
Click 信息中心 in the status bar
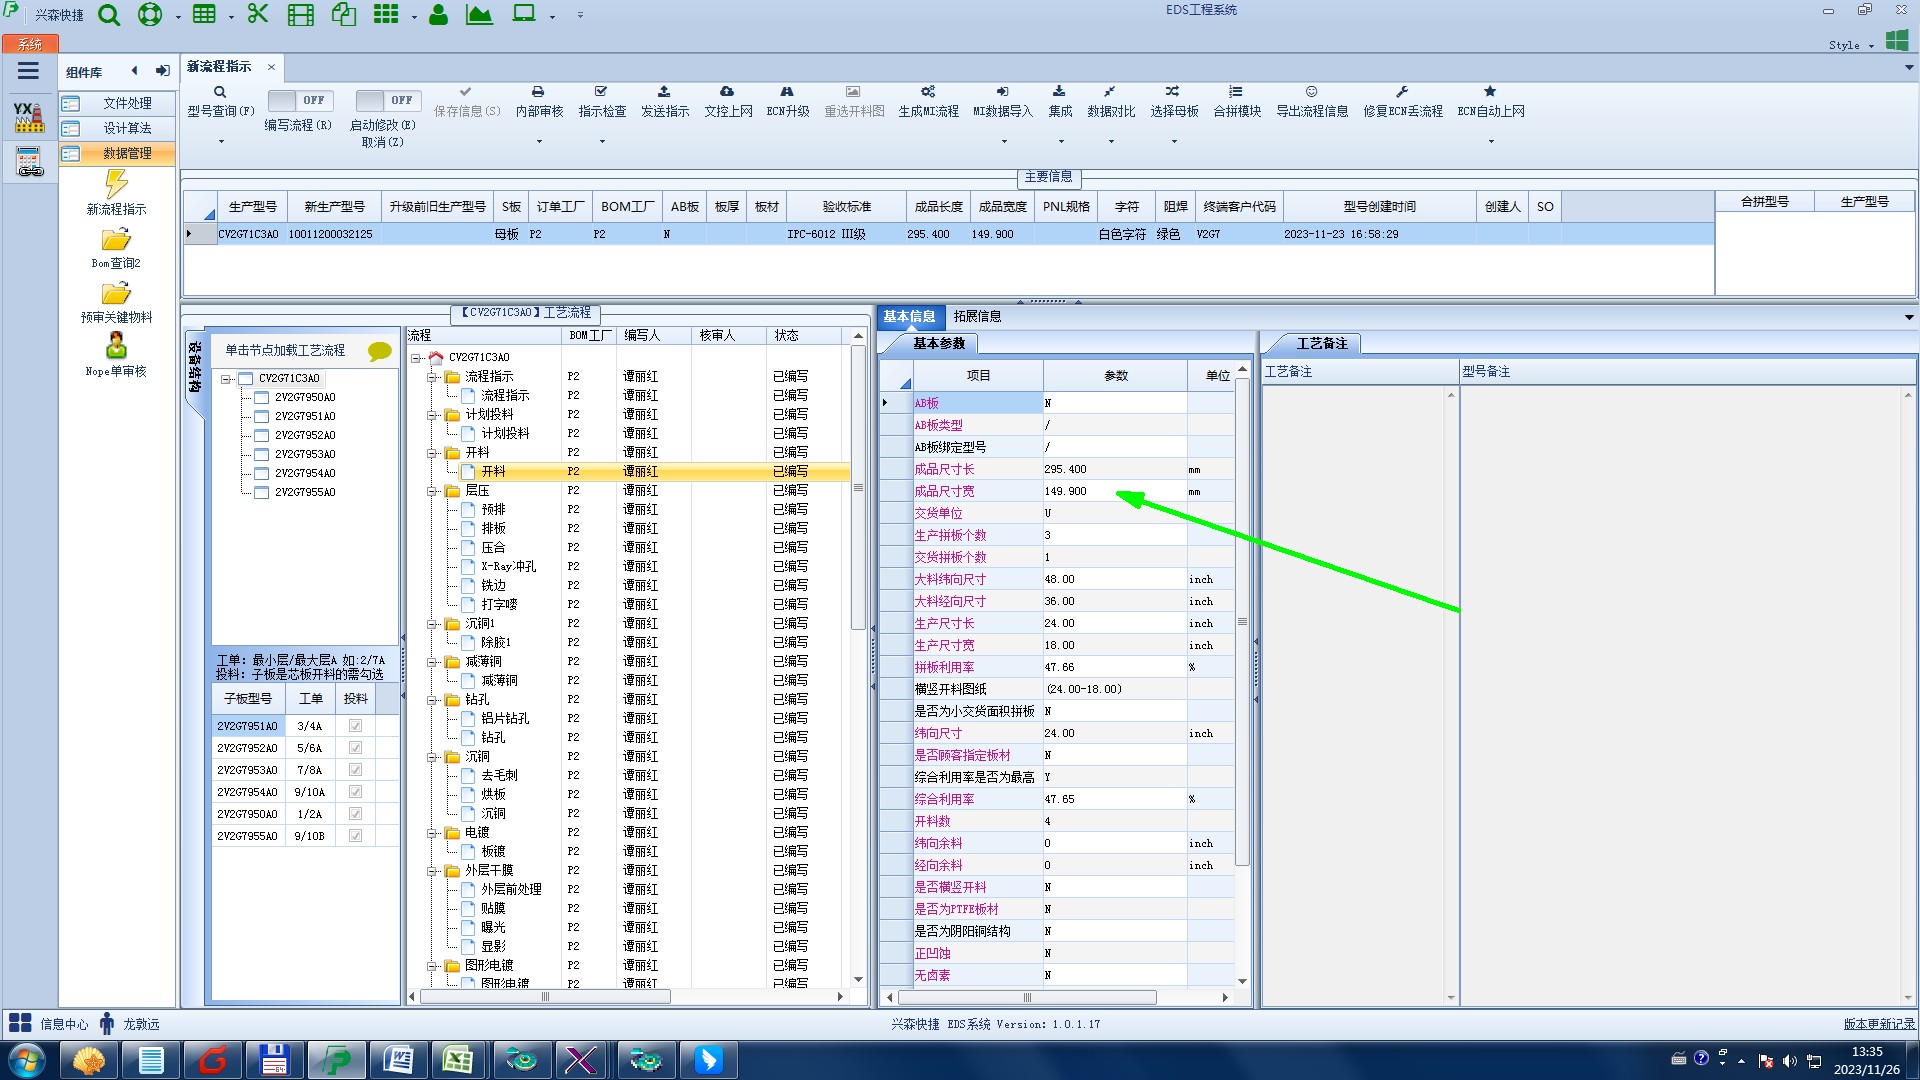coord(63,1024)
